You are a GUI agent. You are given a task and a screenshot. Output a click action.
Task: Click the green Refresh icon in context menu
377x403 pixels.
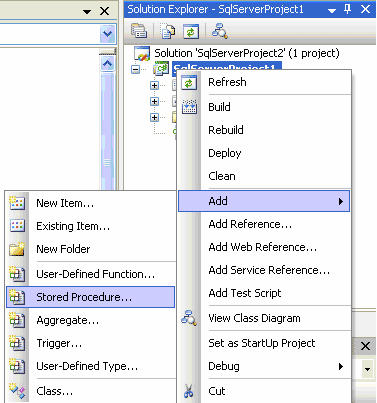(189, 83)
